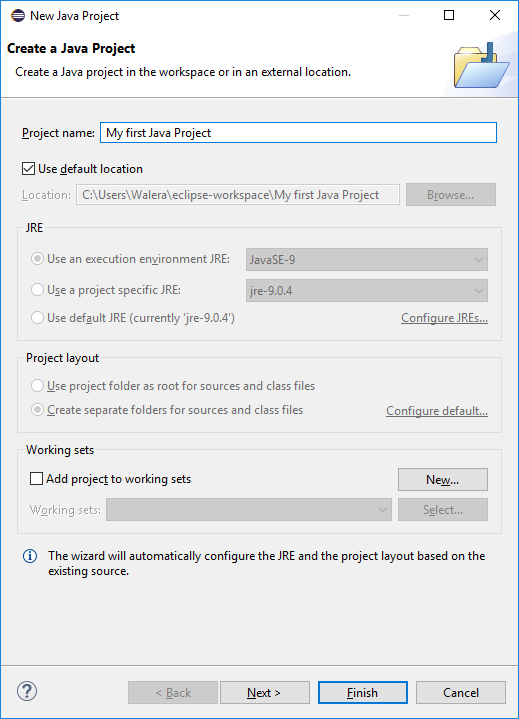Enable Add project to working sets

[36, 479]
